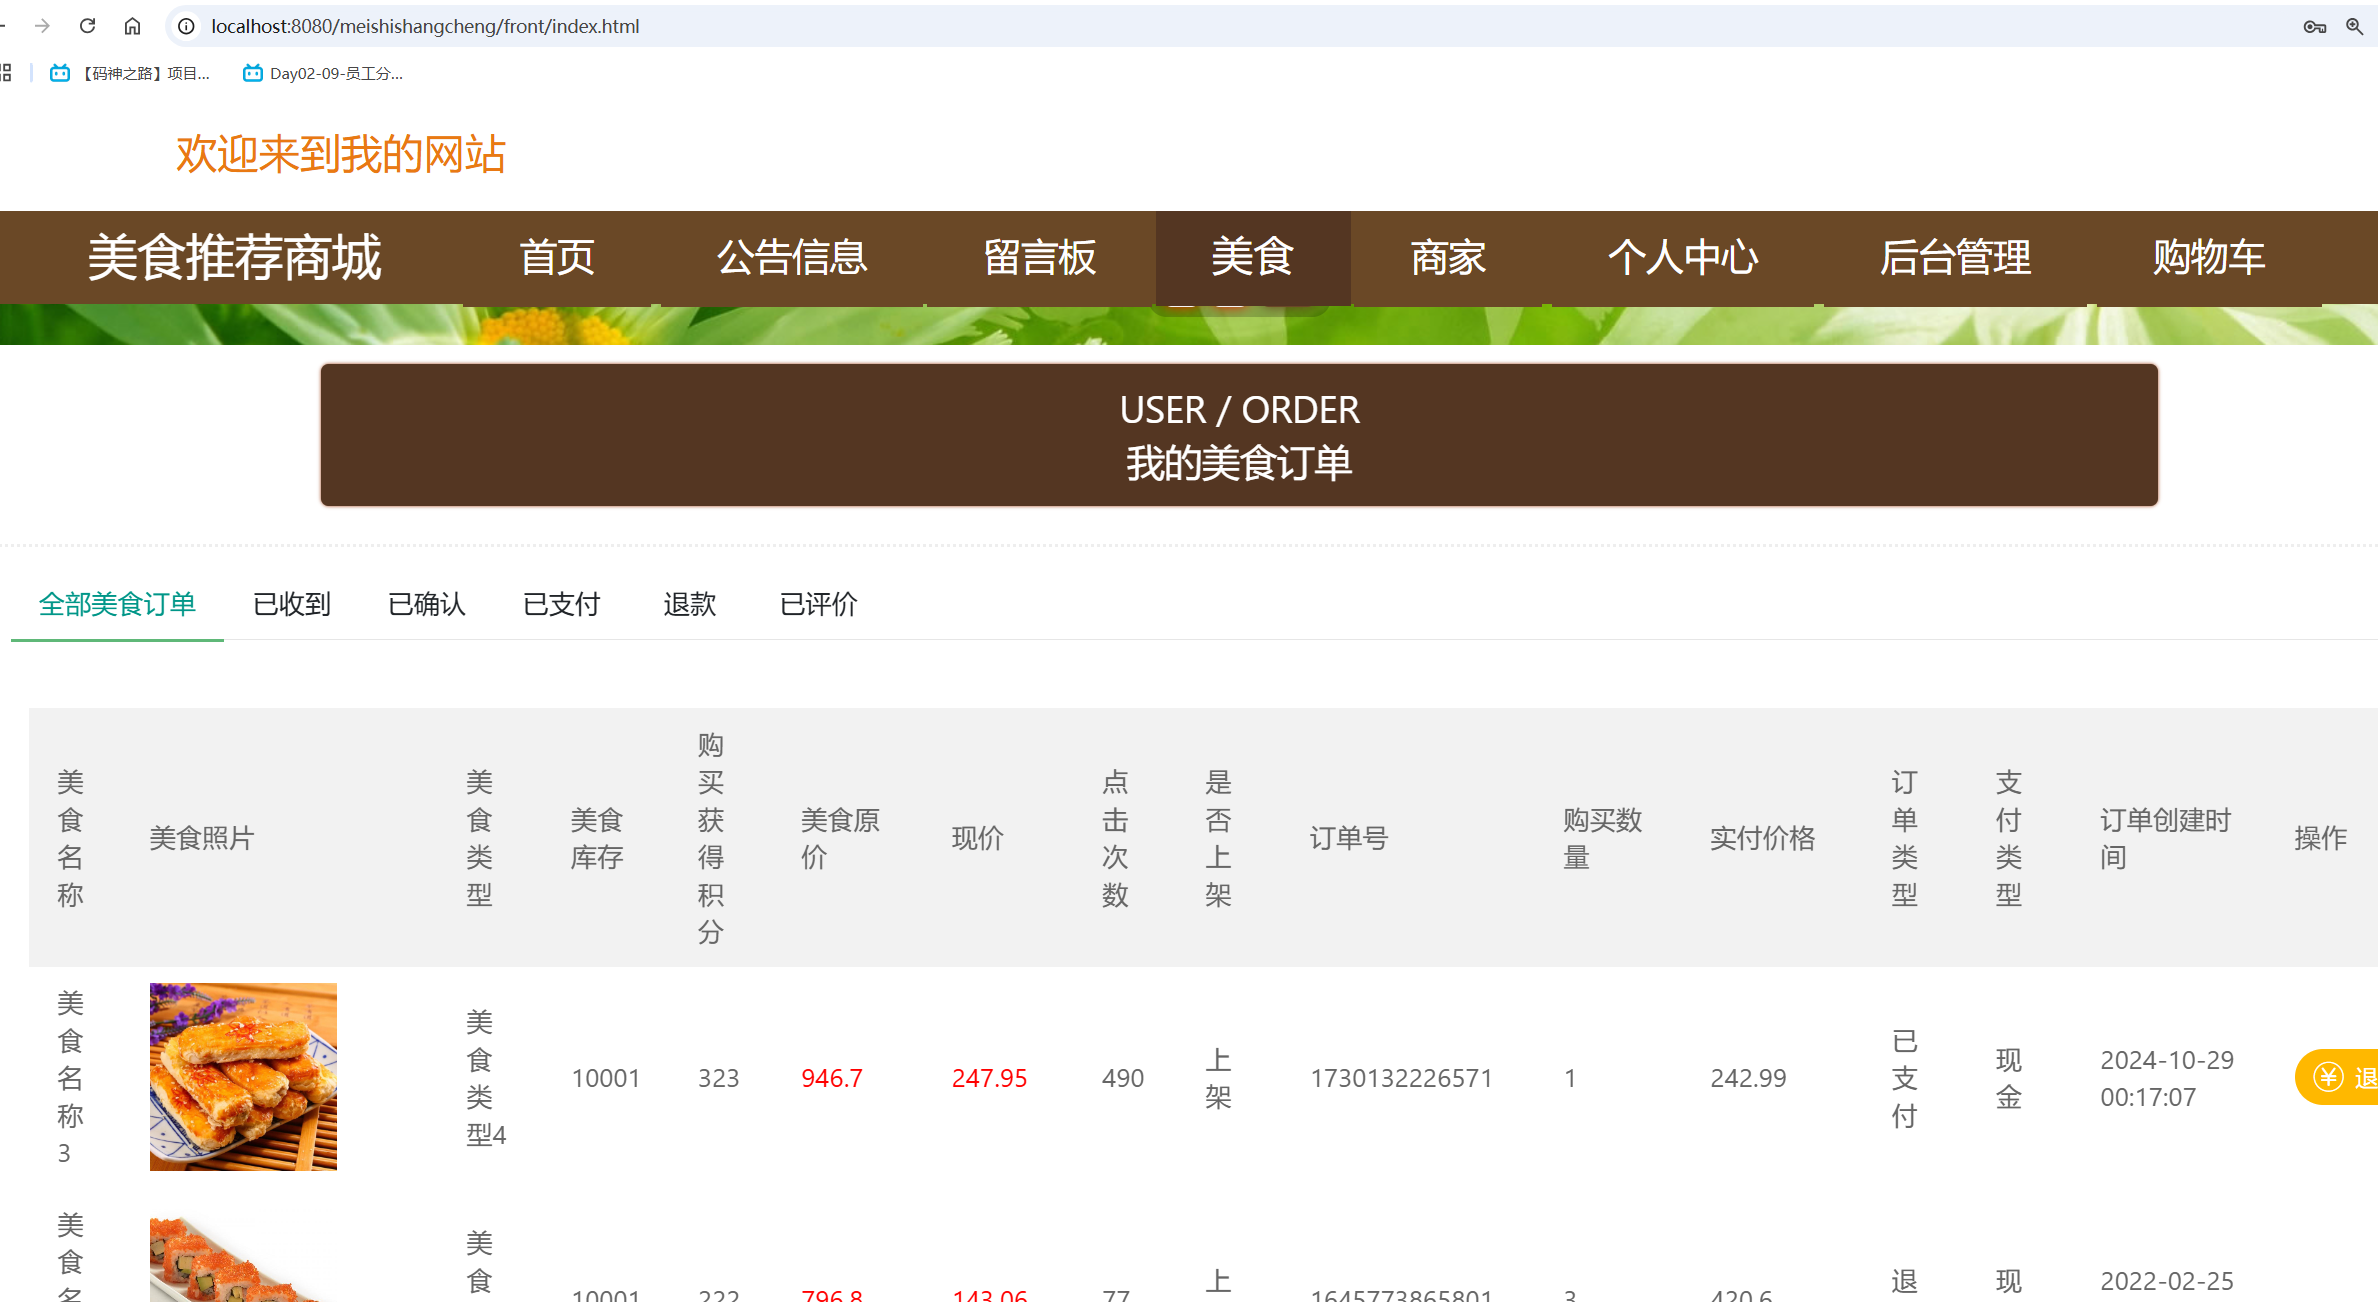Click the ¥ icon on the yellow refund button

pyautogui.click(x=2327, y=1077)
